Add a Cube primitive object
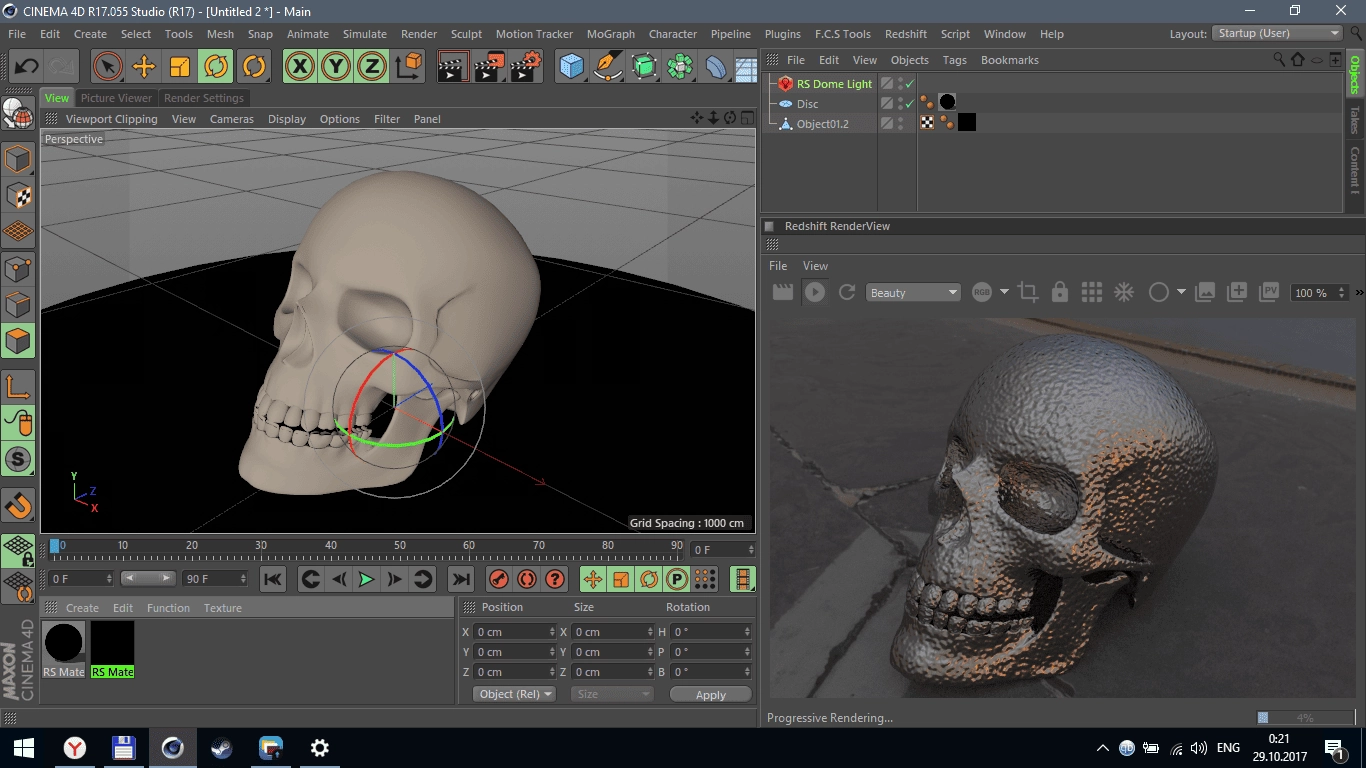This screenshot has width=1366, height=768. coord(571,67)
